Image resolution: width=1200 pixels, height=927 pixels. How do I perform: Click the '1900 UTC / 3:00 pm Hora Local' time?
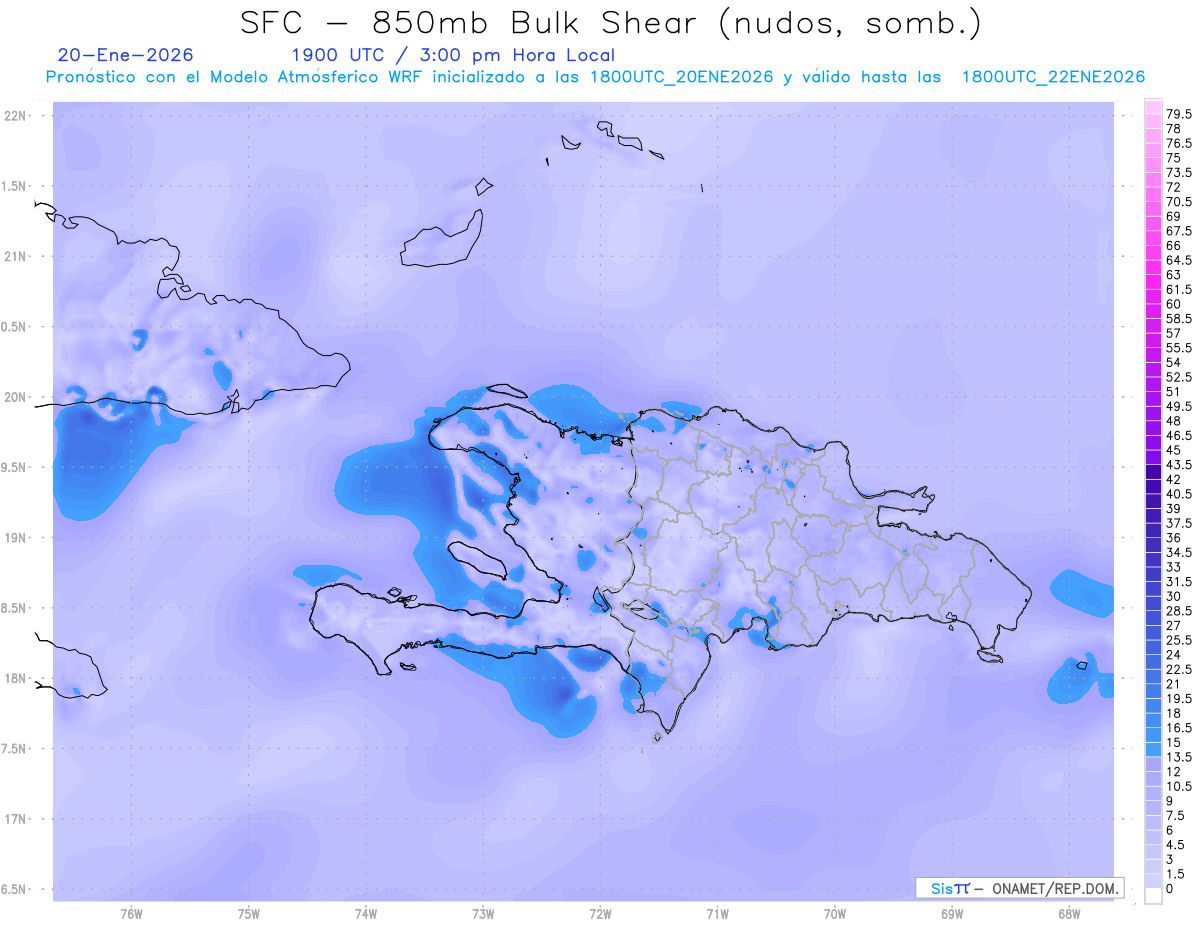click(453, 56)
